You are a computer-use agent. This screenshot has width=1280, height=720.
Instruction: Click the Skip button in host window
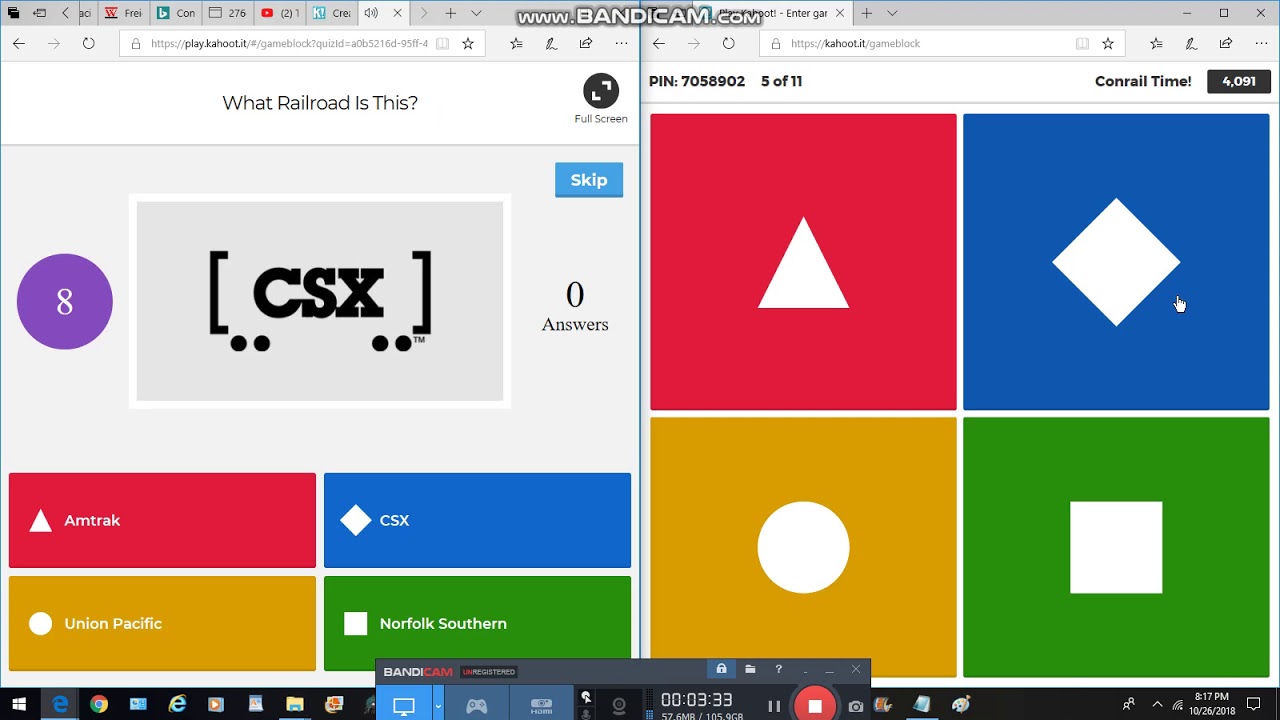(x=589, y=180)
